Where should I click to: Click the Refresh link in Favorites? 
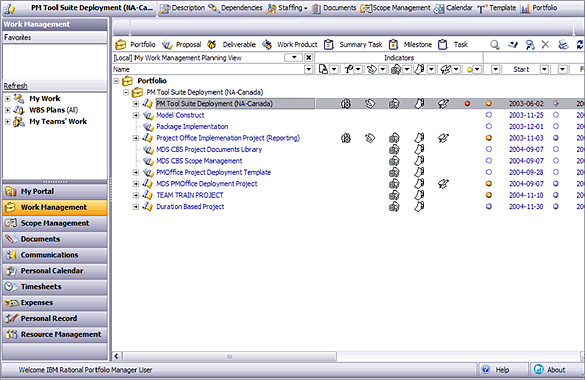15,86
